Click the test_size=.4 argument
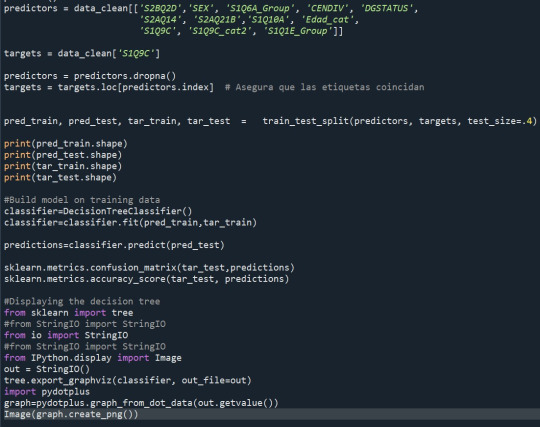This screenshot has width=540, height=427. click(500, 121)
